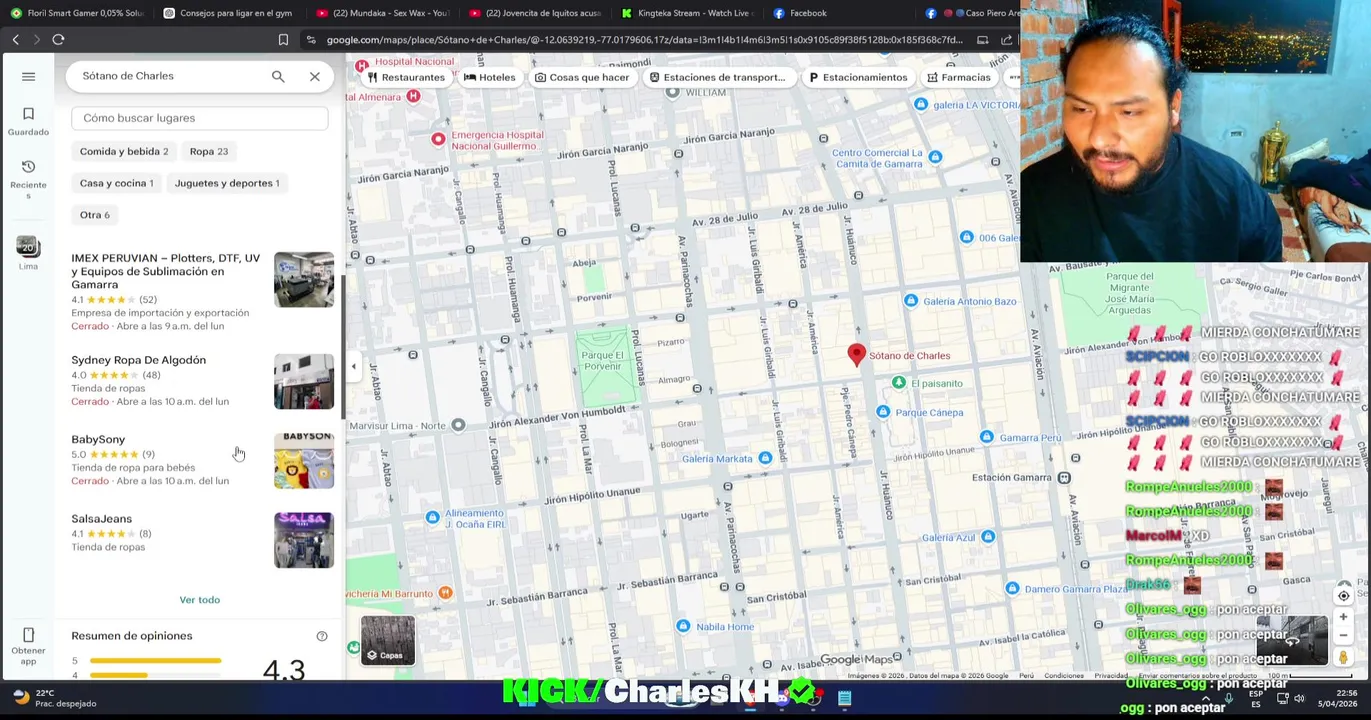Filter map by Hoteles chip
The height and width of the screenshot is (720, 1371).
489,77
